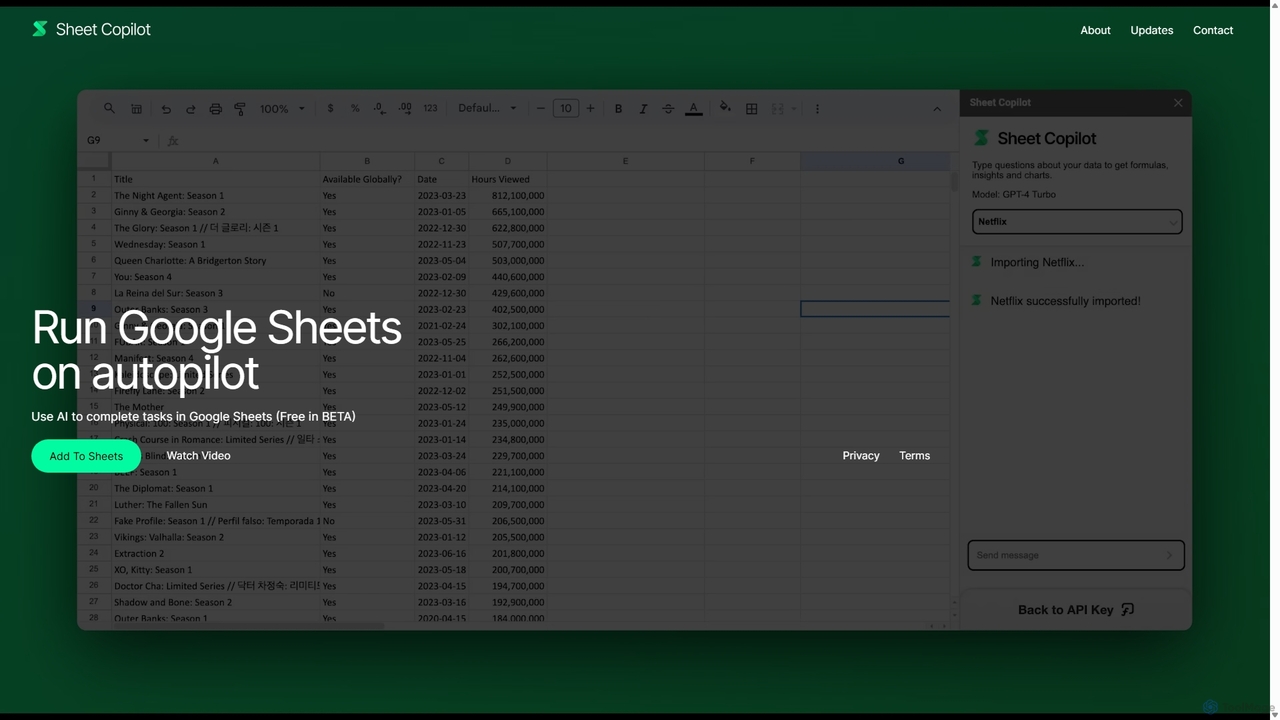
Task: Click the selected cell G9
Action: coord(875,309)
